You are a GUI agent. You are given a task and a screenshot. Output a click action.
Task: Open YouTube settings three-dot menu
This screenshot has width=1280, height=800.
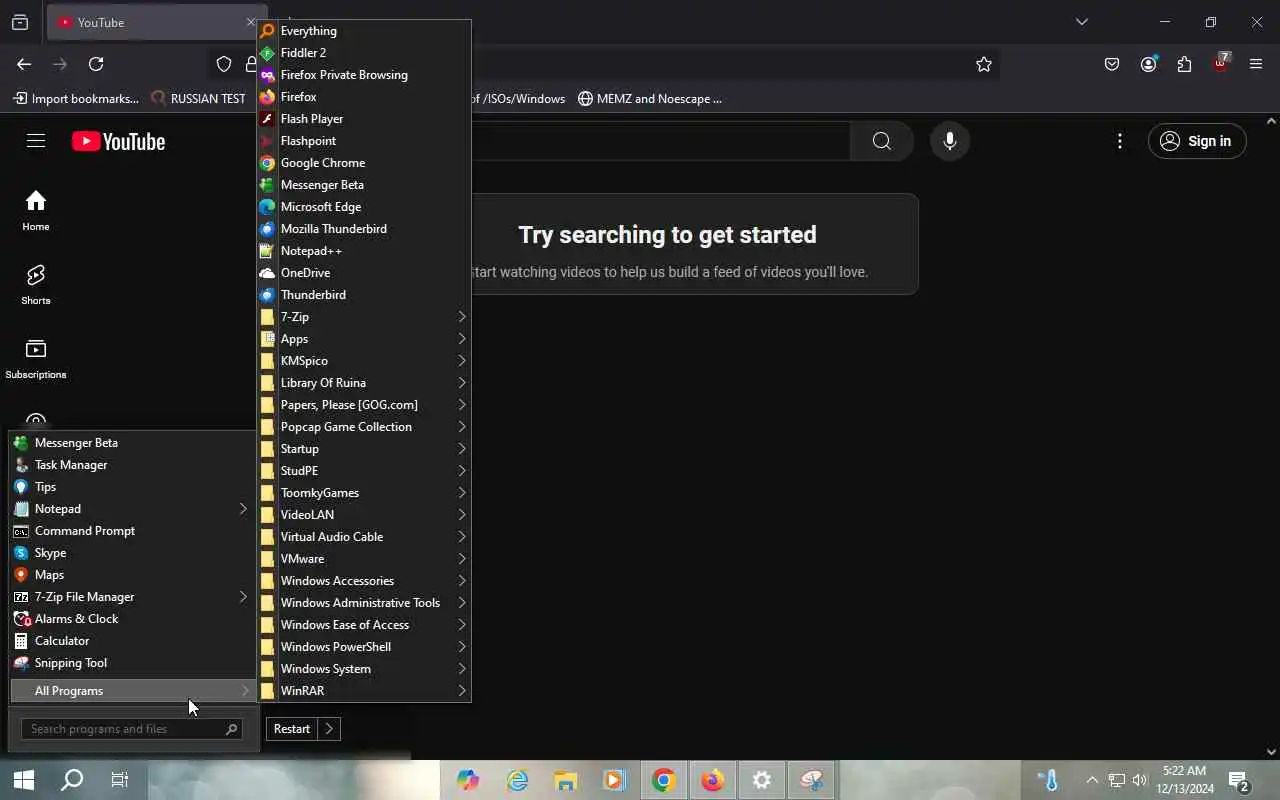[1120, 141]
